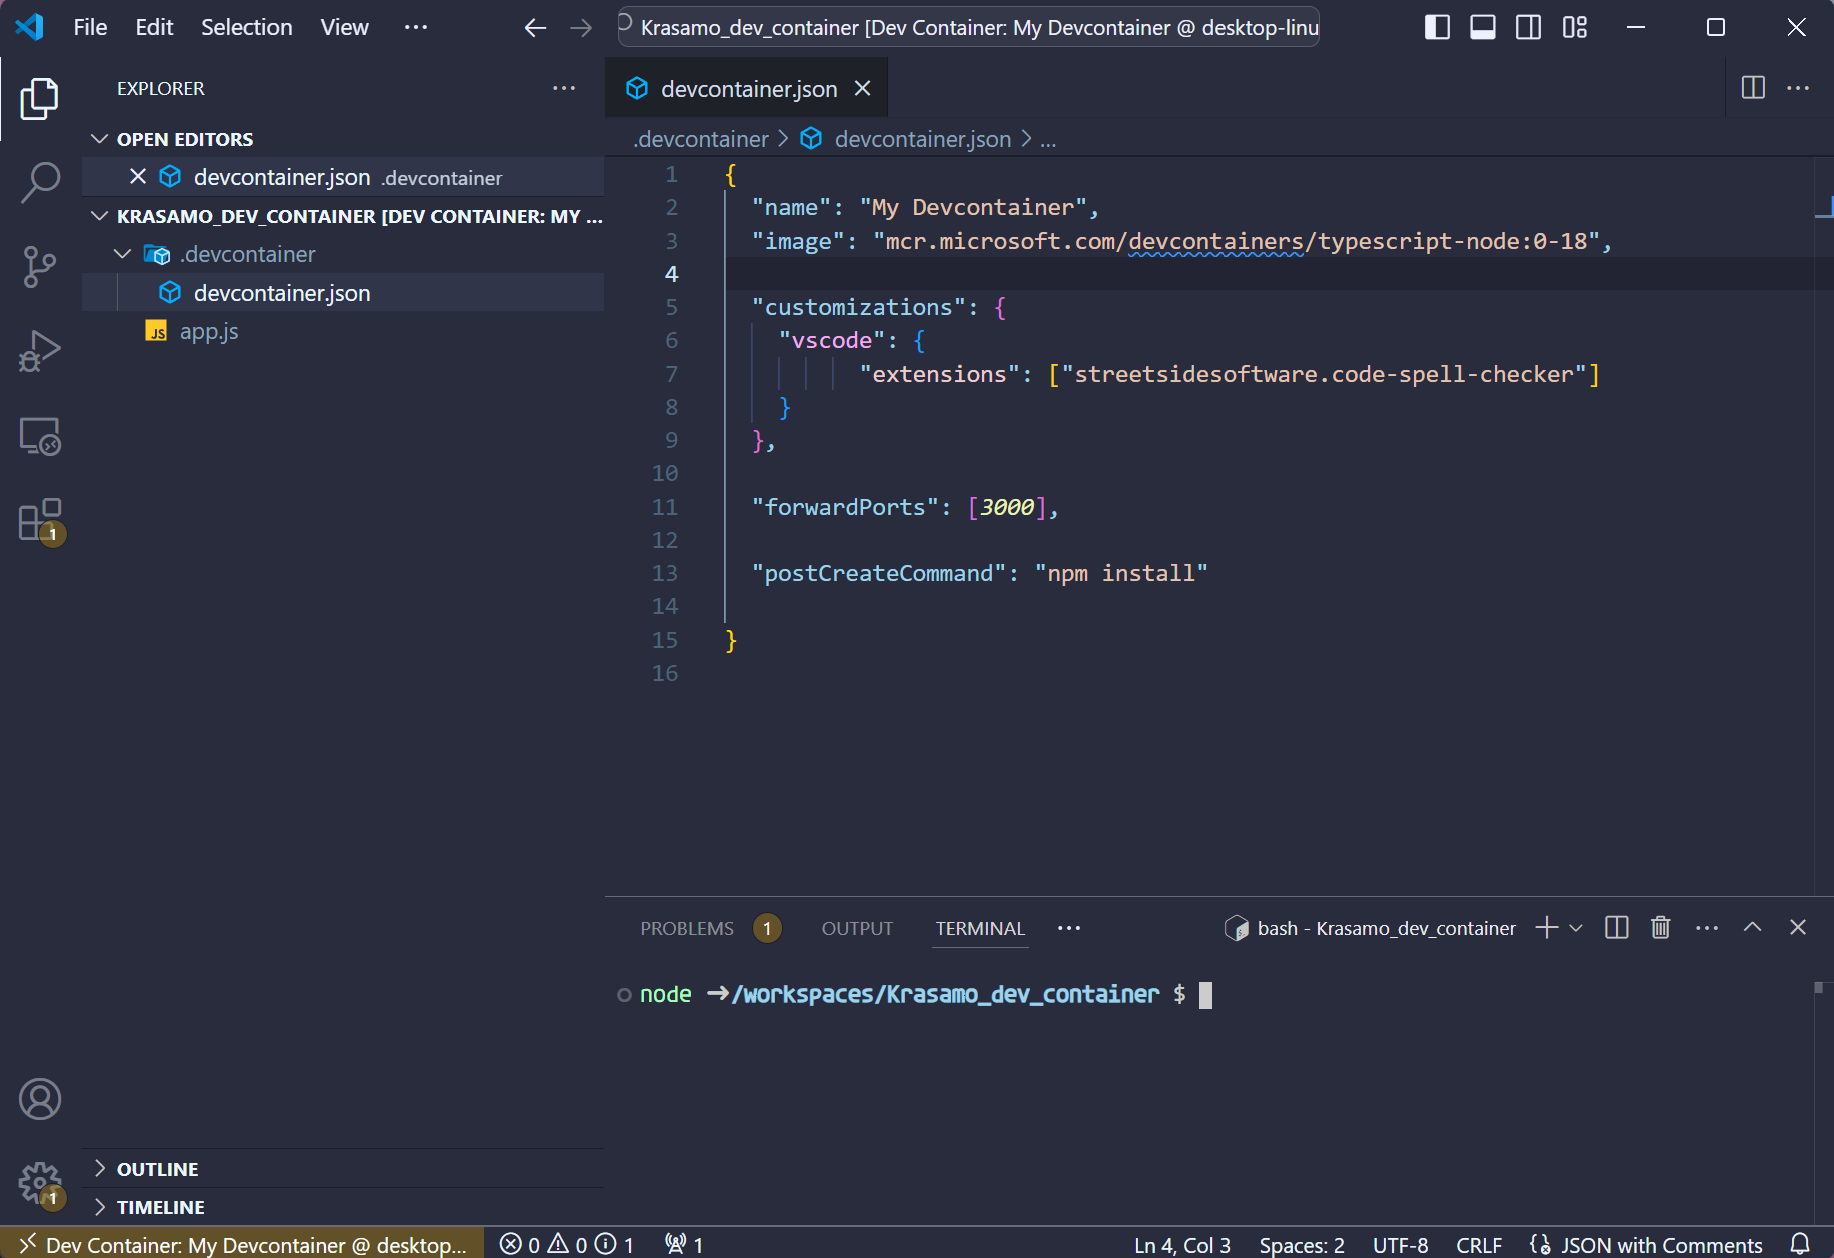
Task: Create a new terminal with plus
Action: [1546, 928]
